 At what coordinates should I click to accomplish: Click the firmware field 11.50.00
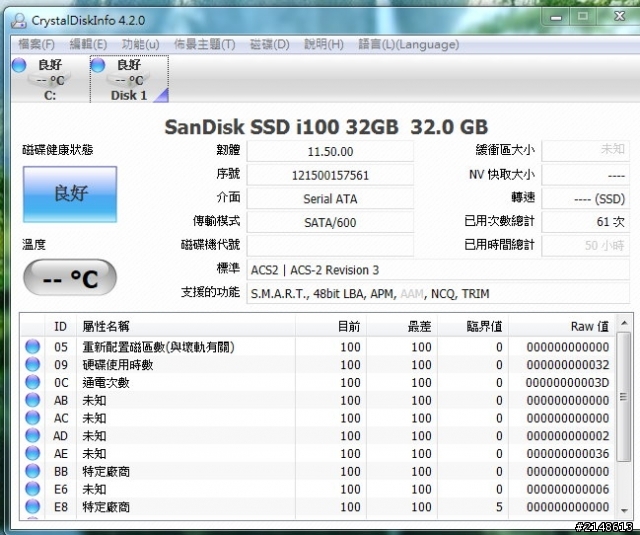pyautogui.click(x=330, y=151)
